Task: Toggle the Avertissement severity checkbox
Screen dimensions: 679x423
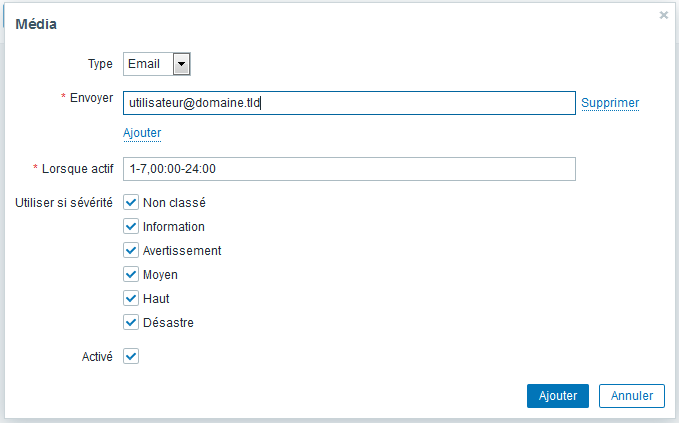Action: pyautogui.click(x=131, y=250)
